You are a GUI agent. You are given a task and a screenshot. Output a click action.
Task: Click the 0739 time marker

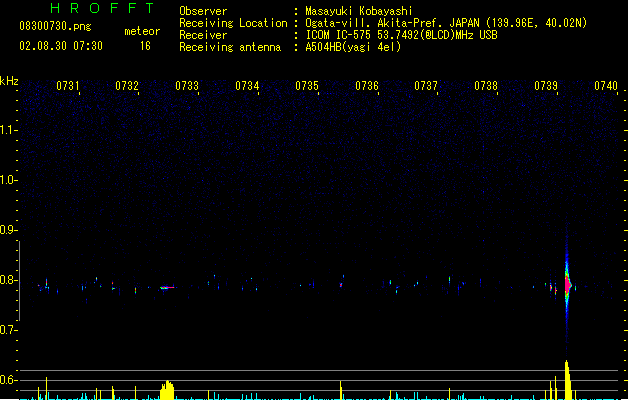[x=546, y=86]
